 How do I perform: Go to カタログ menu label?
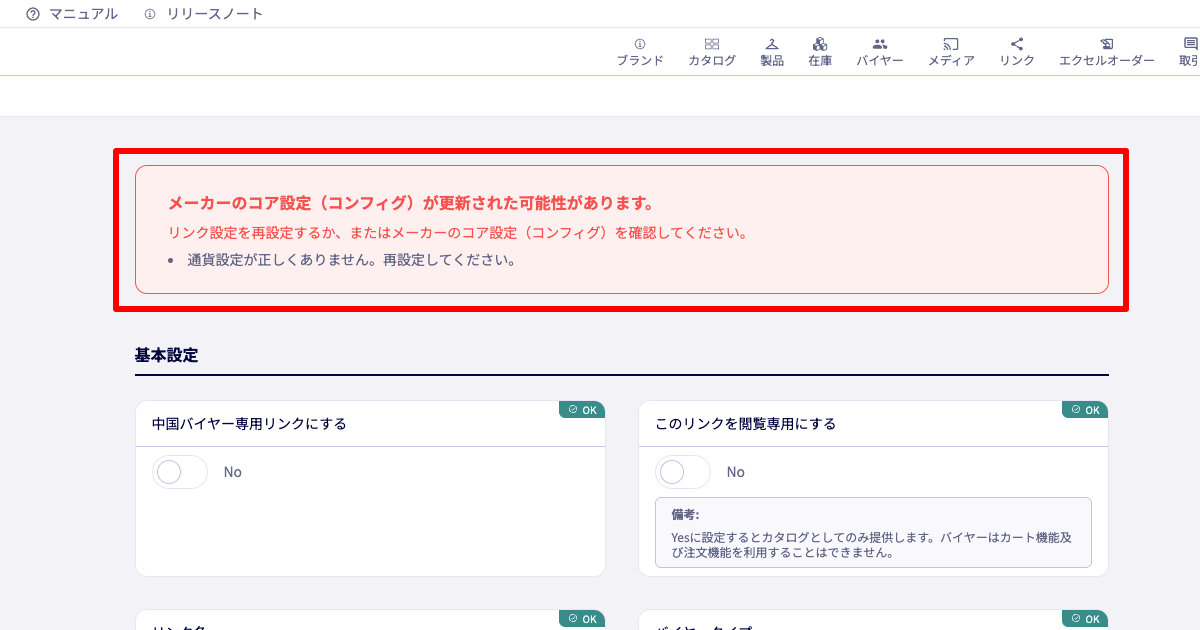712,61
